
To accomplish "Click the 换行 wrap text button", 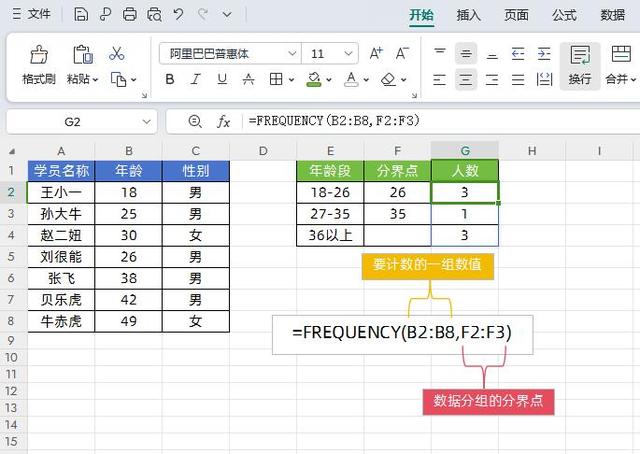I will (580, 66).
